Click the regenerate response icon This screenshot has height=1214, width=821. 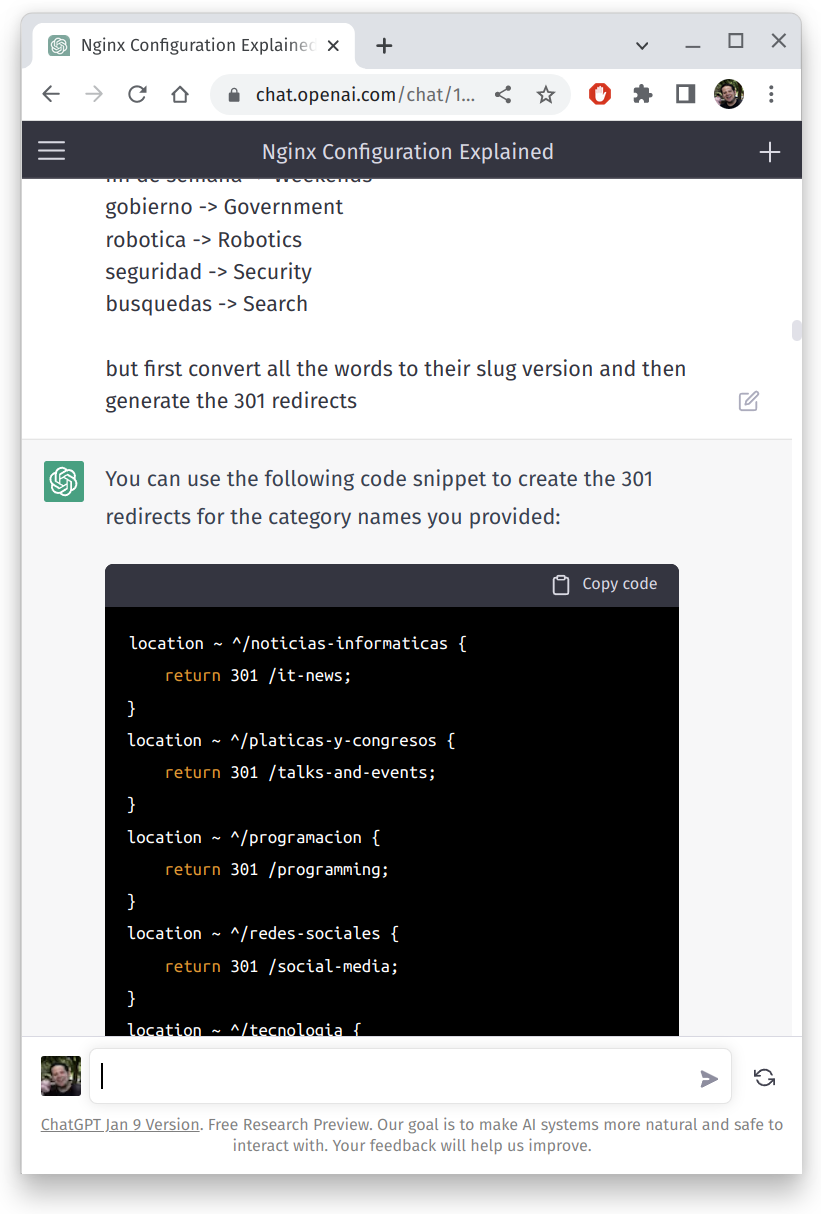(x=764, y=1077)
